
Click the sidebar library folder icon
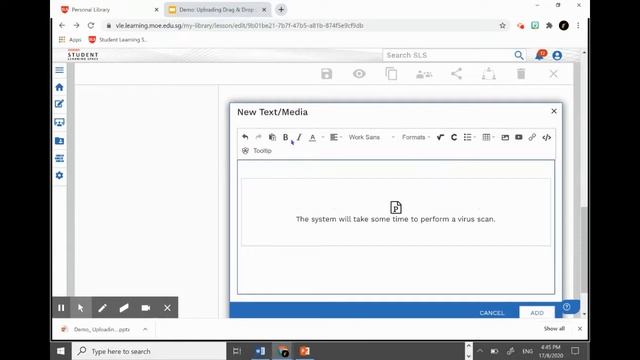(x=60, y=140)
